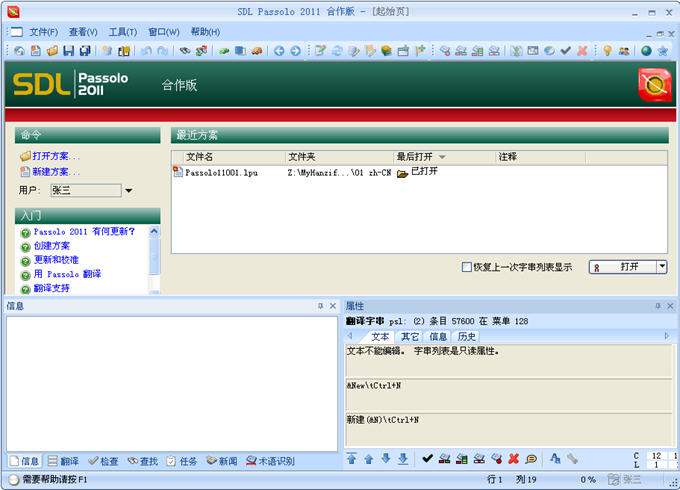Open the 工具(T) menu
The width and height of the screenshot is (680, 490).
point(123,32)
